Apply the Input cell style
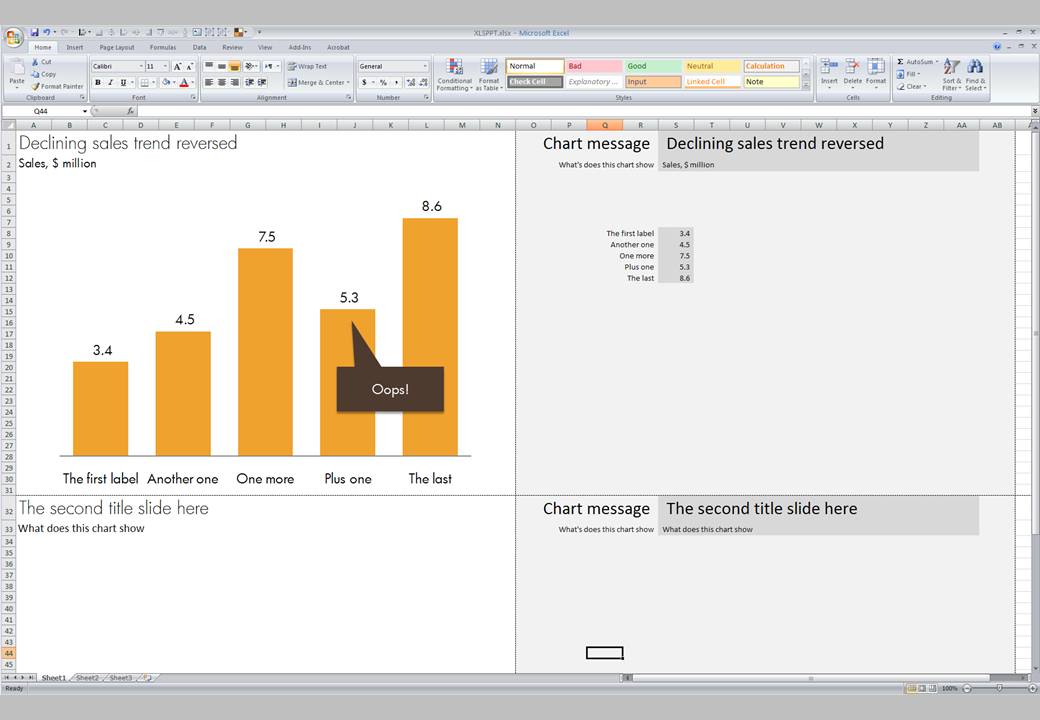 [x=653, y=82]
